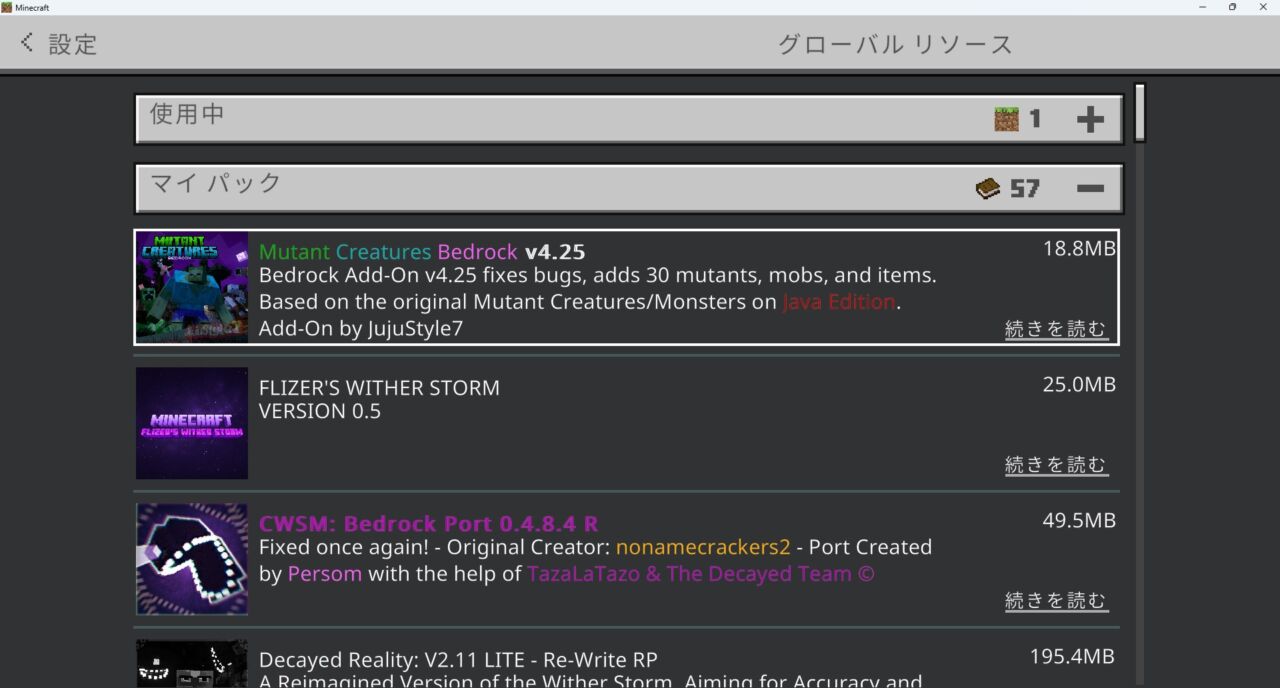Click the グローバル リソース page title
Screen dimensions: 1280x688
(895, 44)
